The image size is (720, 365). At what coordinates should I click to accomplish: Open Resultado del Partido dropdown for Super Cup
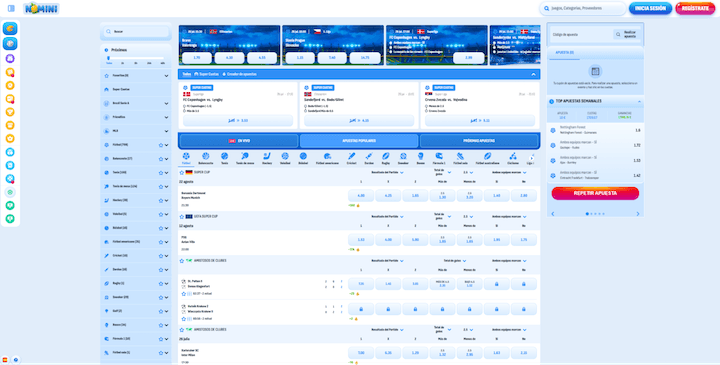click(x=388, y=173)
